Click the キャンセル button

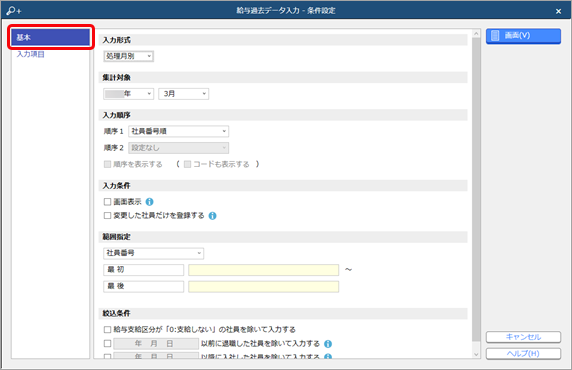pos(523,337)
